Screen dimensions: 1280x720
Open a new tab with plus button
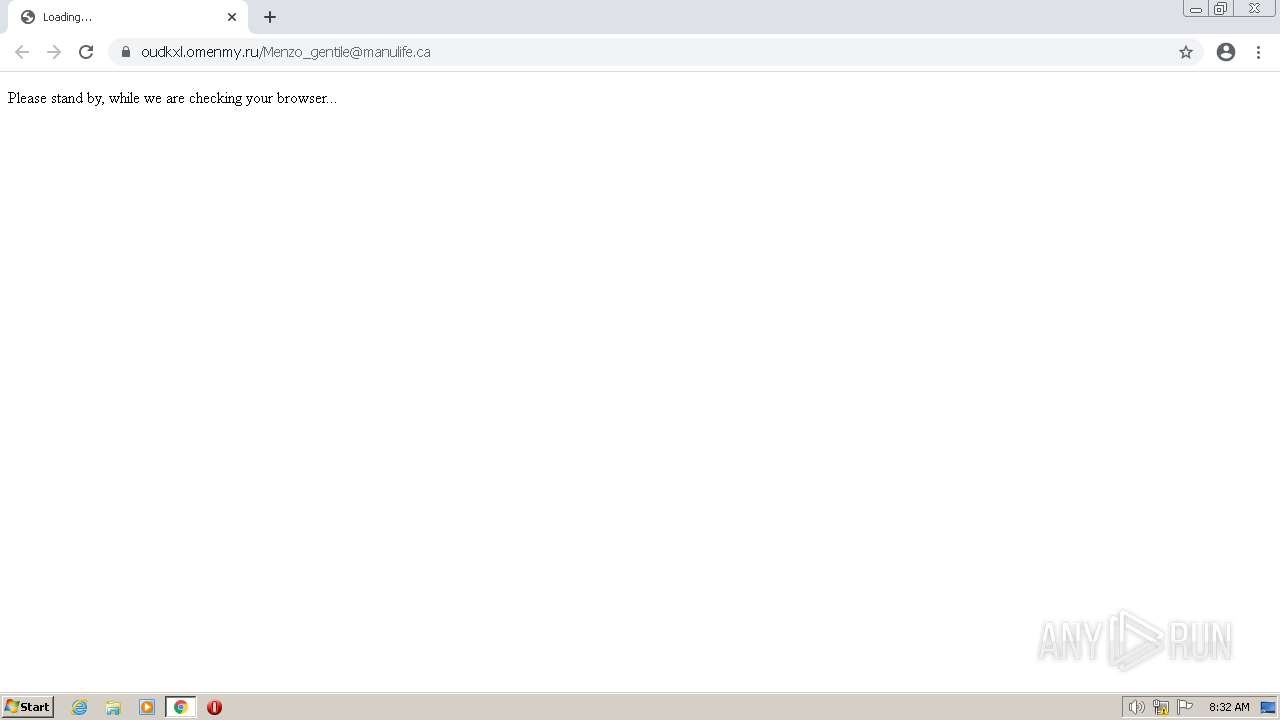[x=270, y=17]
